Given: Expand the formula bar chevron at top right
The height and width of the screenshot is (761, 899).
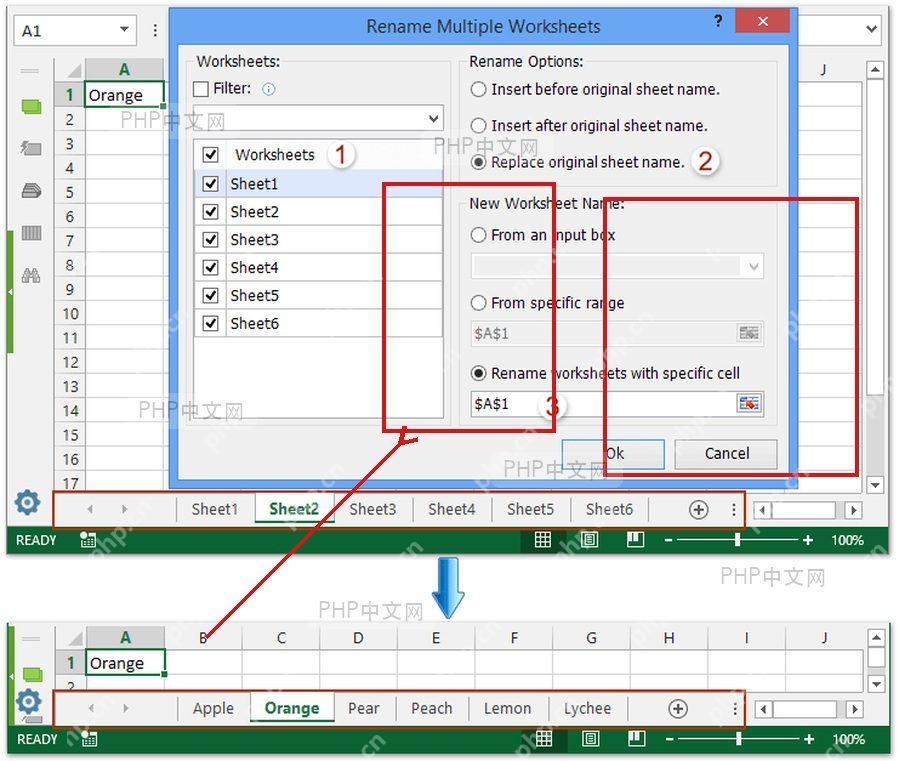Looking at the screenshot, I should coord(871,29).
